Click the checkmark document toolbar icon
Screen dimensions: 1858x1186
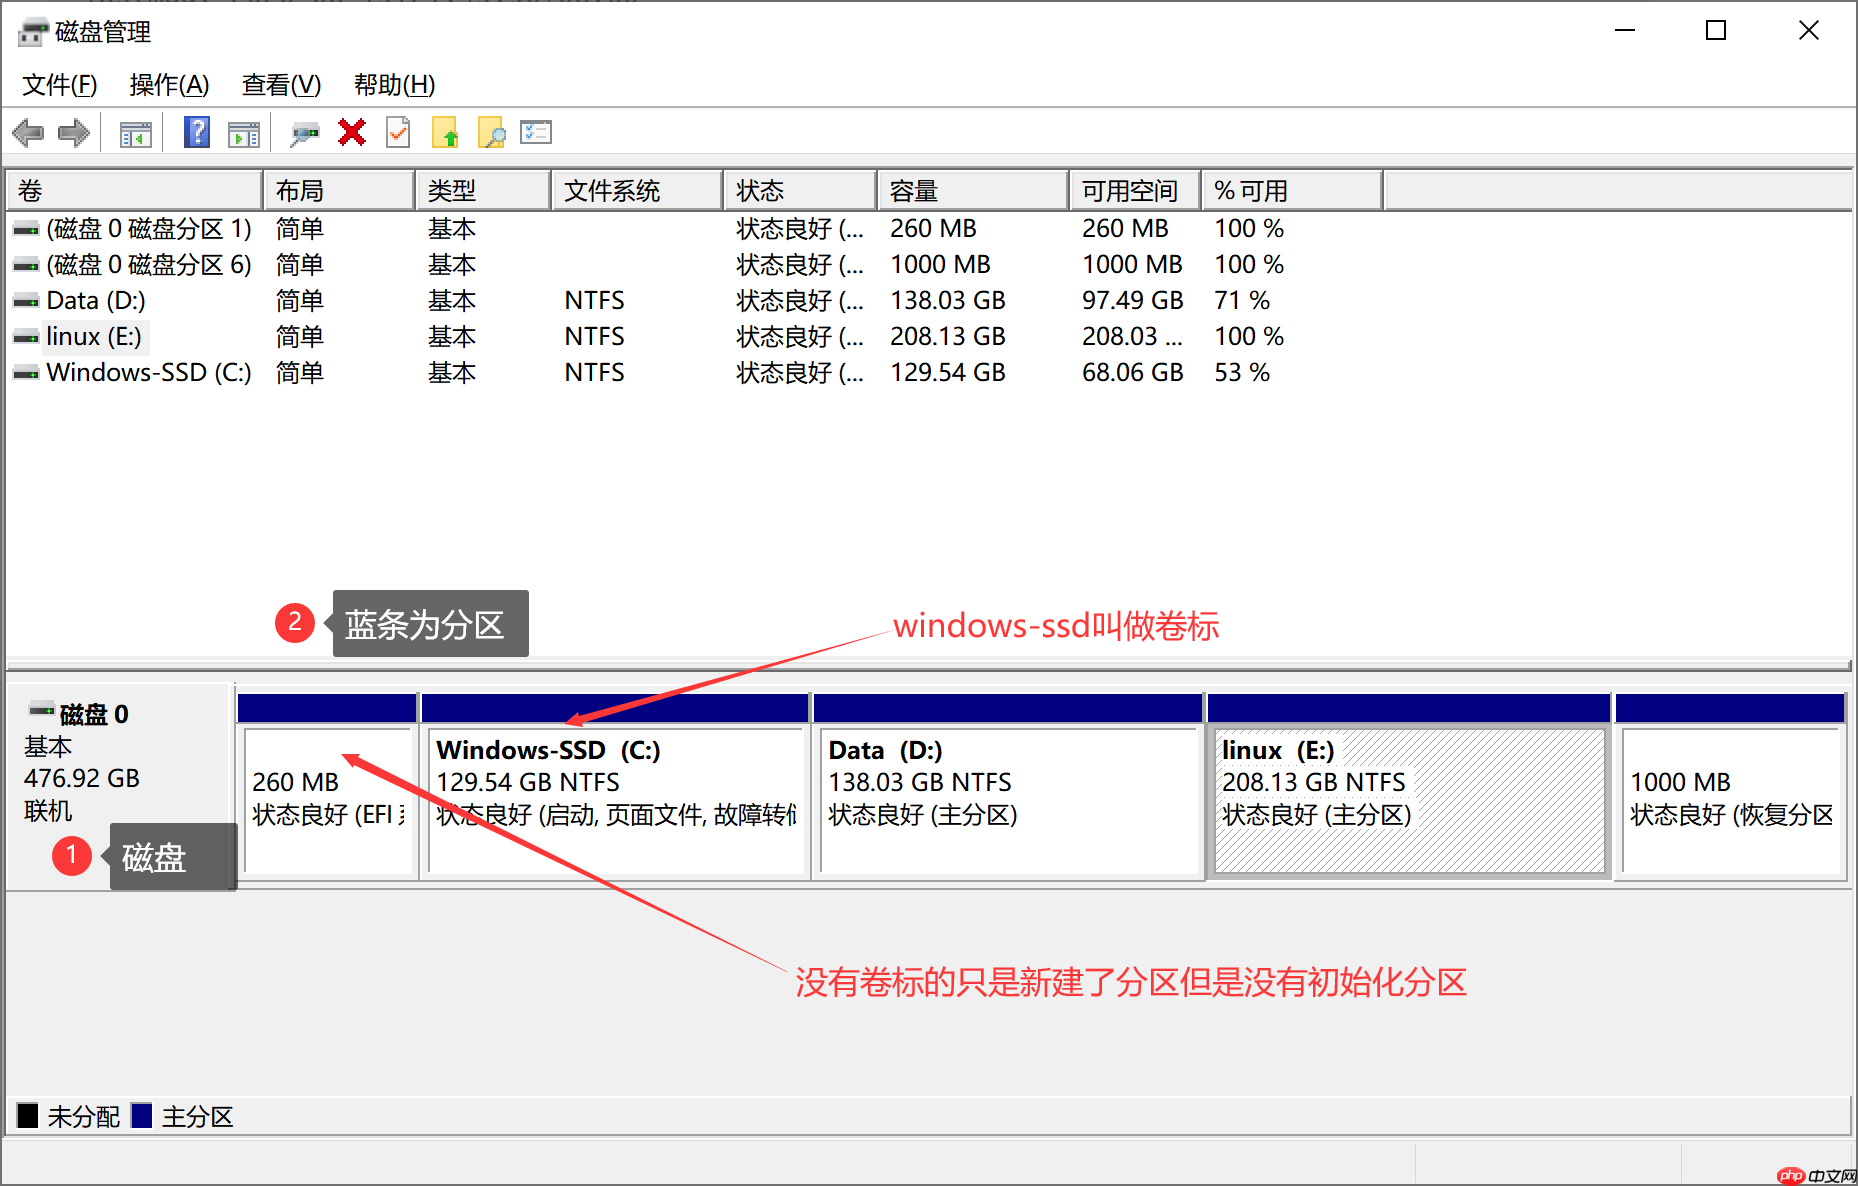(x=397, y=132)
